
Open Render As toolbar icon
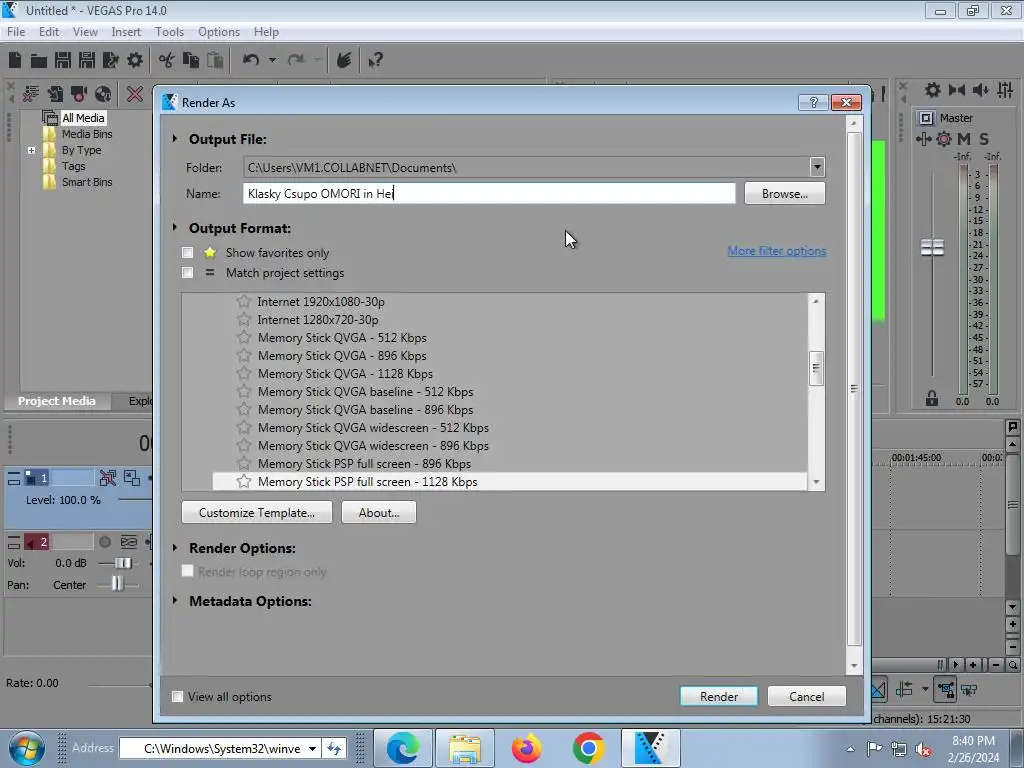point(111,60)
